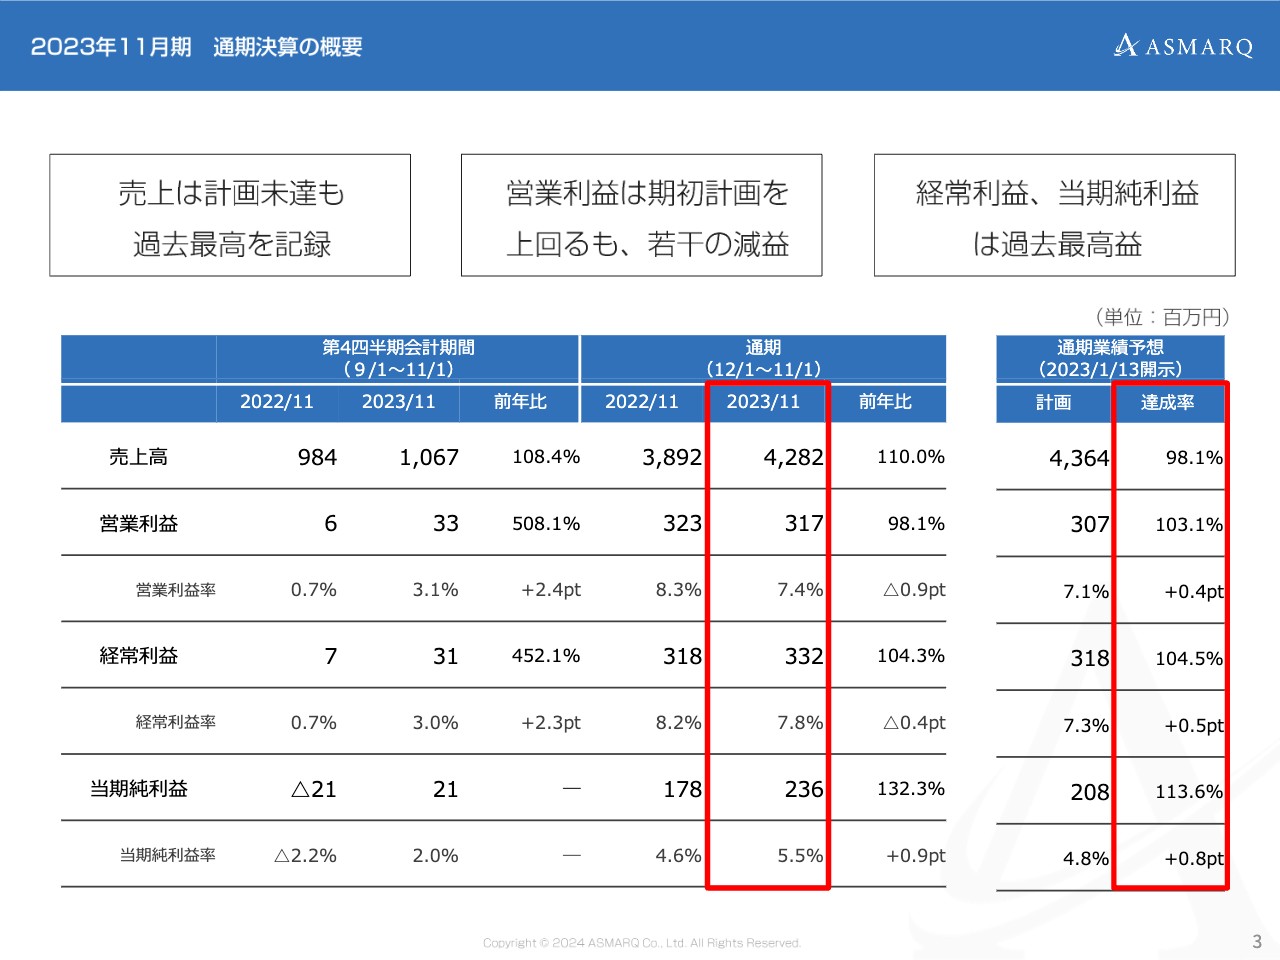Click the full-year sales value 4,282

click(793, 458)
